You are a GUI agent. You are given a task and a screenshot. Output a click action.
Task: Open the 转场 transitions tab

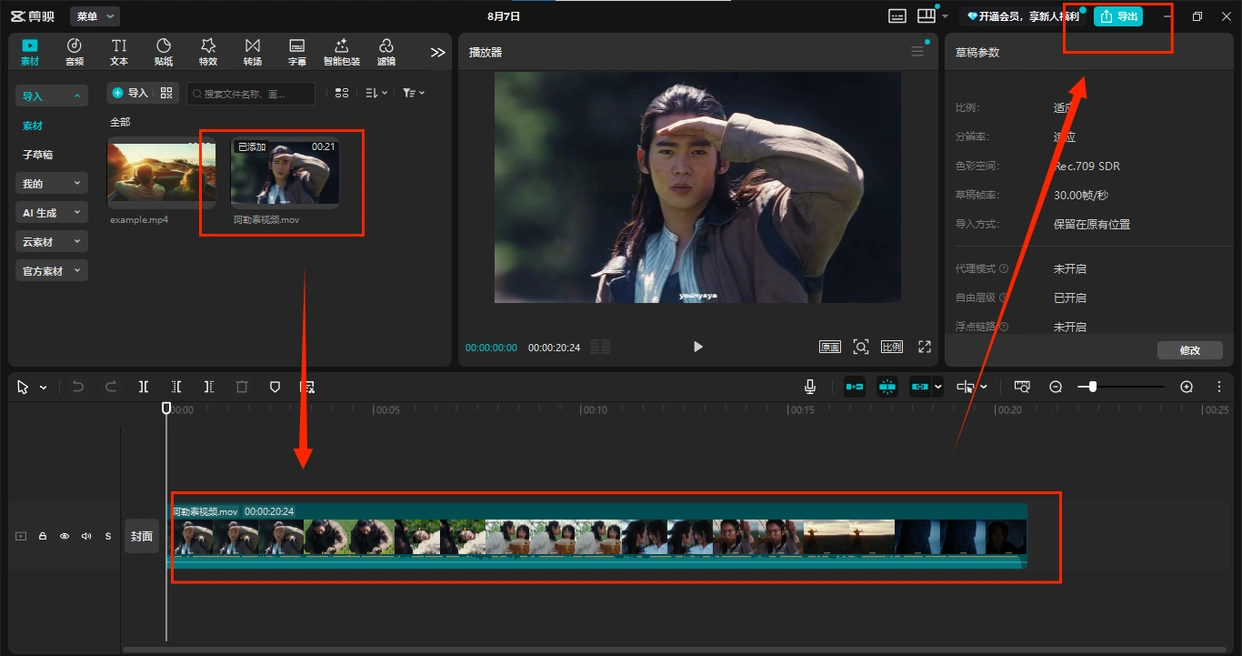coord(252,52)
